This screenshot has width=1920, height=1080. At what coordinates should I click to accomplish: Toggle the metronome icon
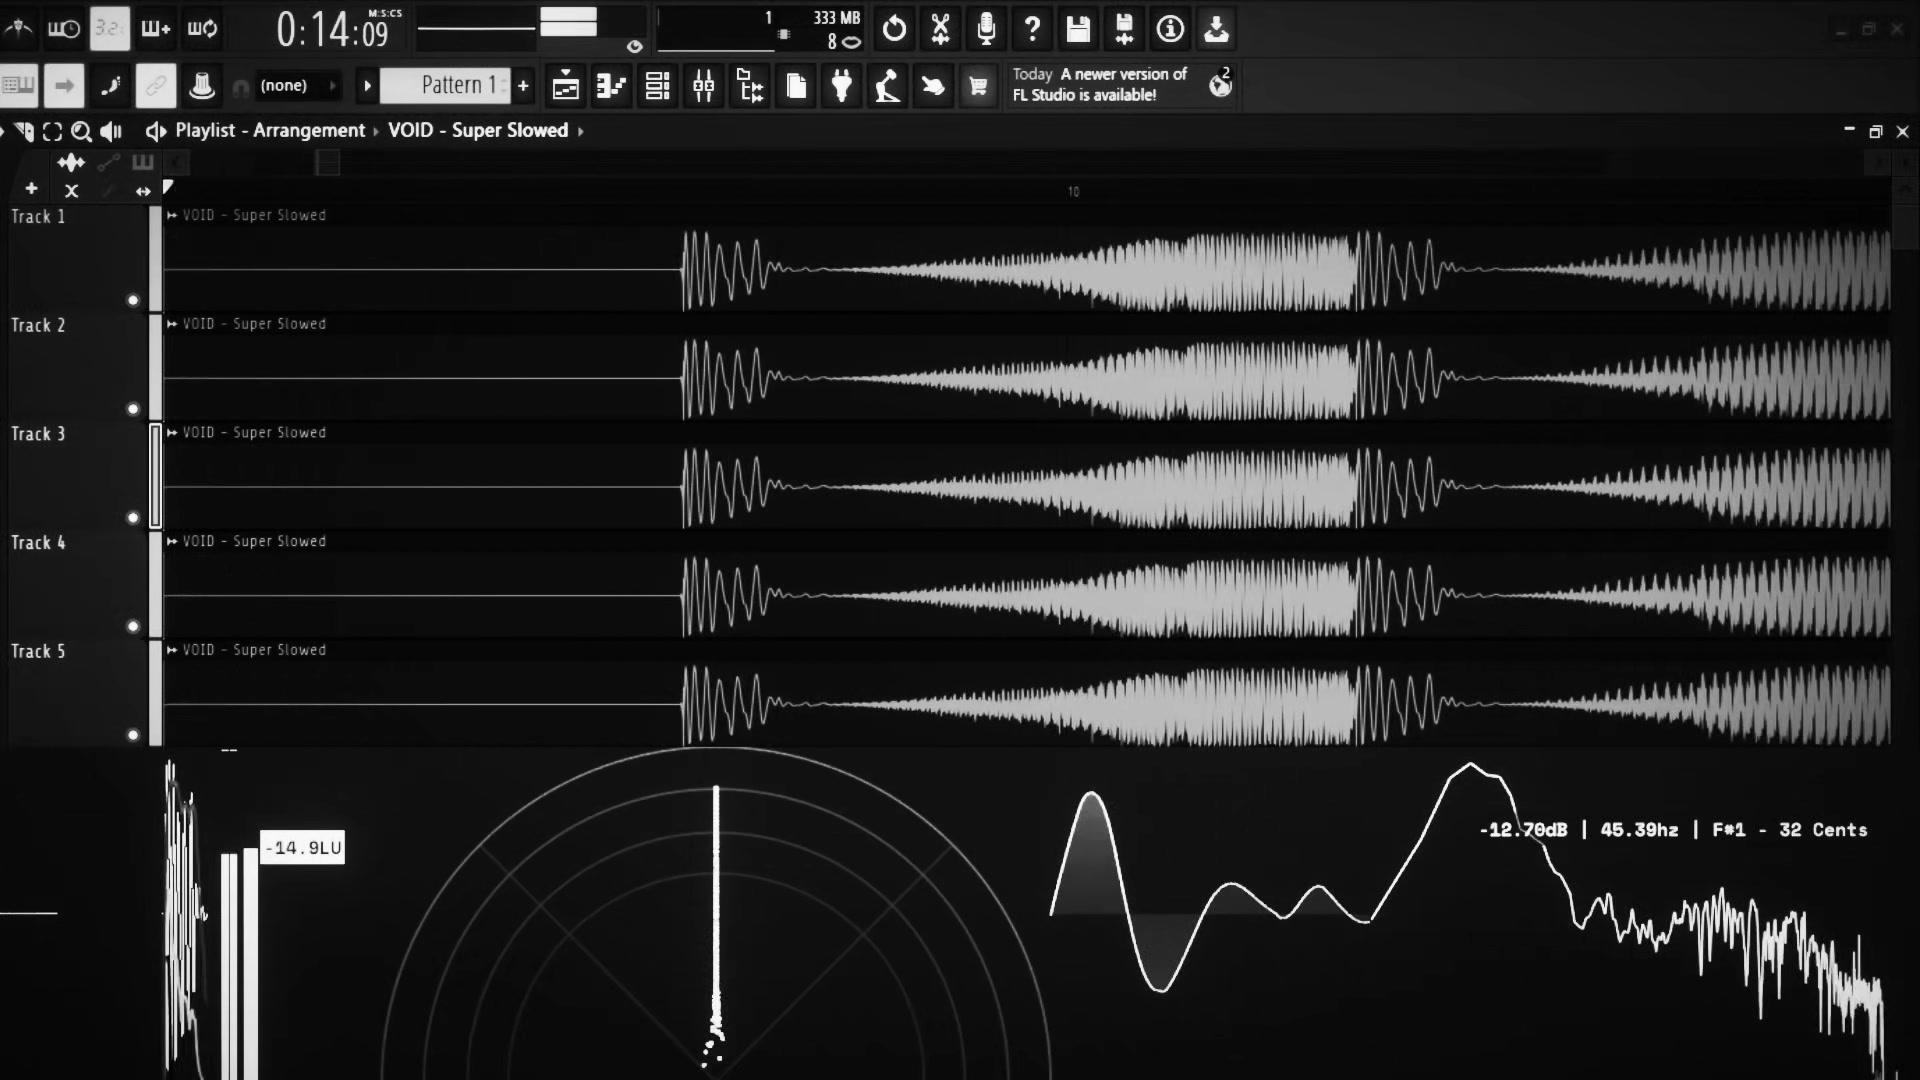(19, 29)
